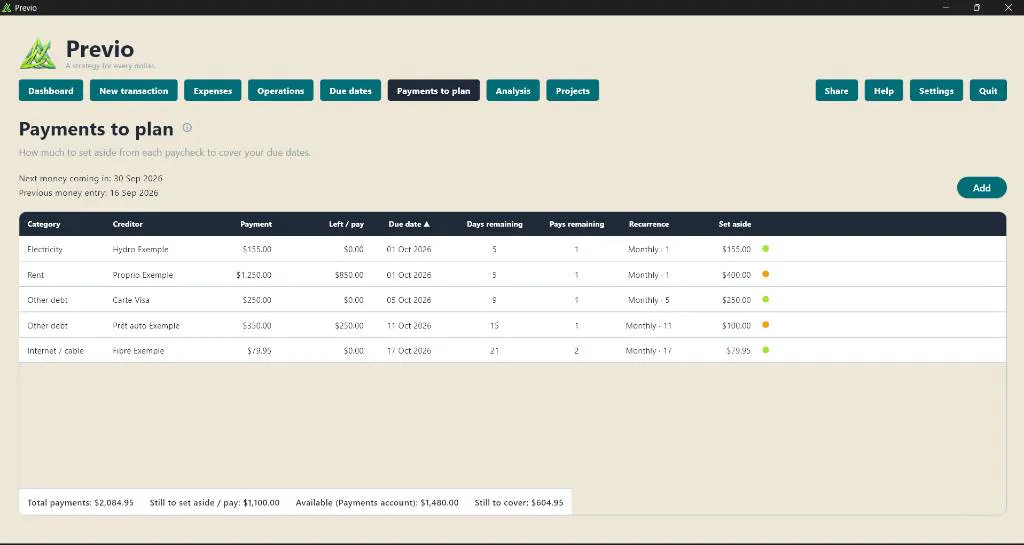Image resolution: width=1024 pixels, height=545 pixels.
Task: Select the Internet / cable category cell
Action: 56,350
